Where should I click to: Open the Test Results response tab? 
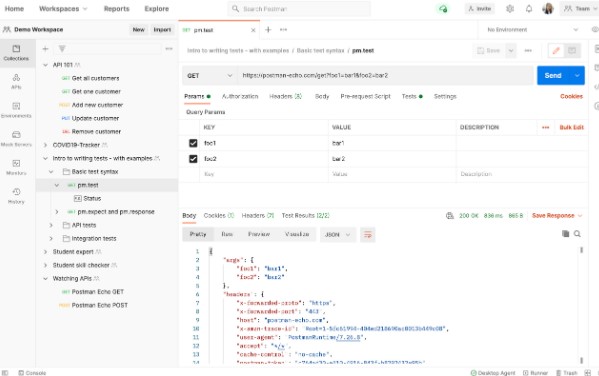pyautogui.click(x=305, y=216)
